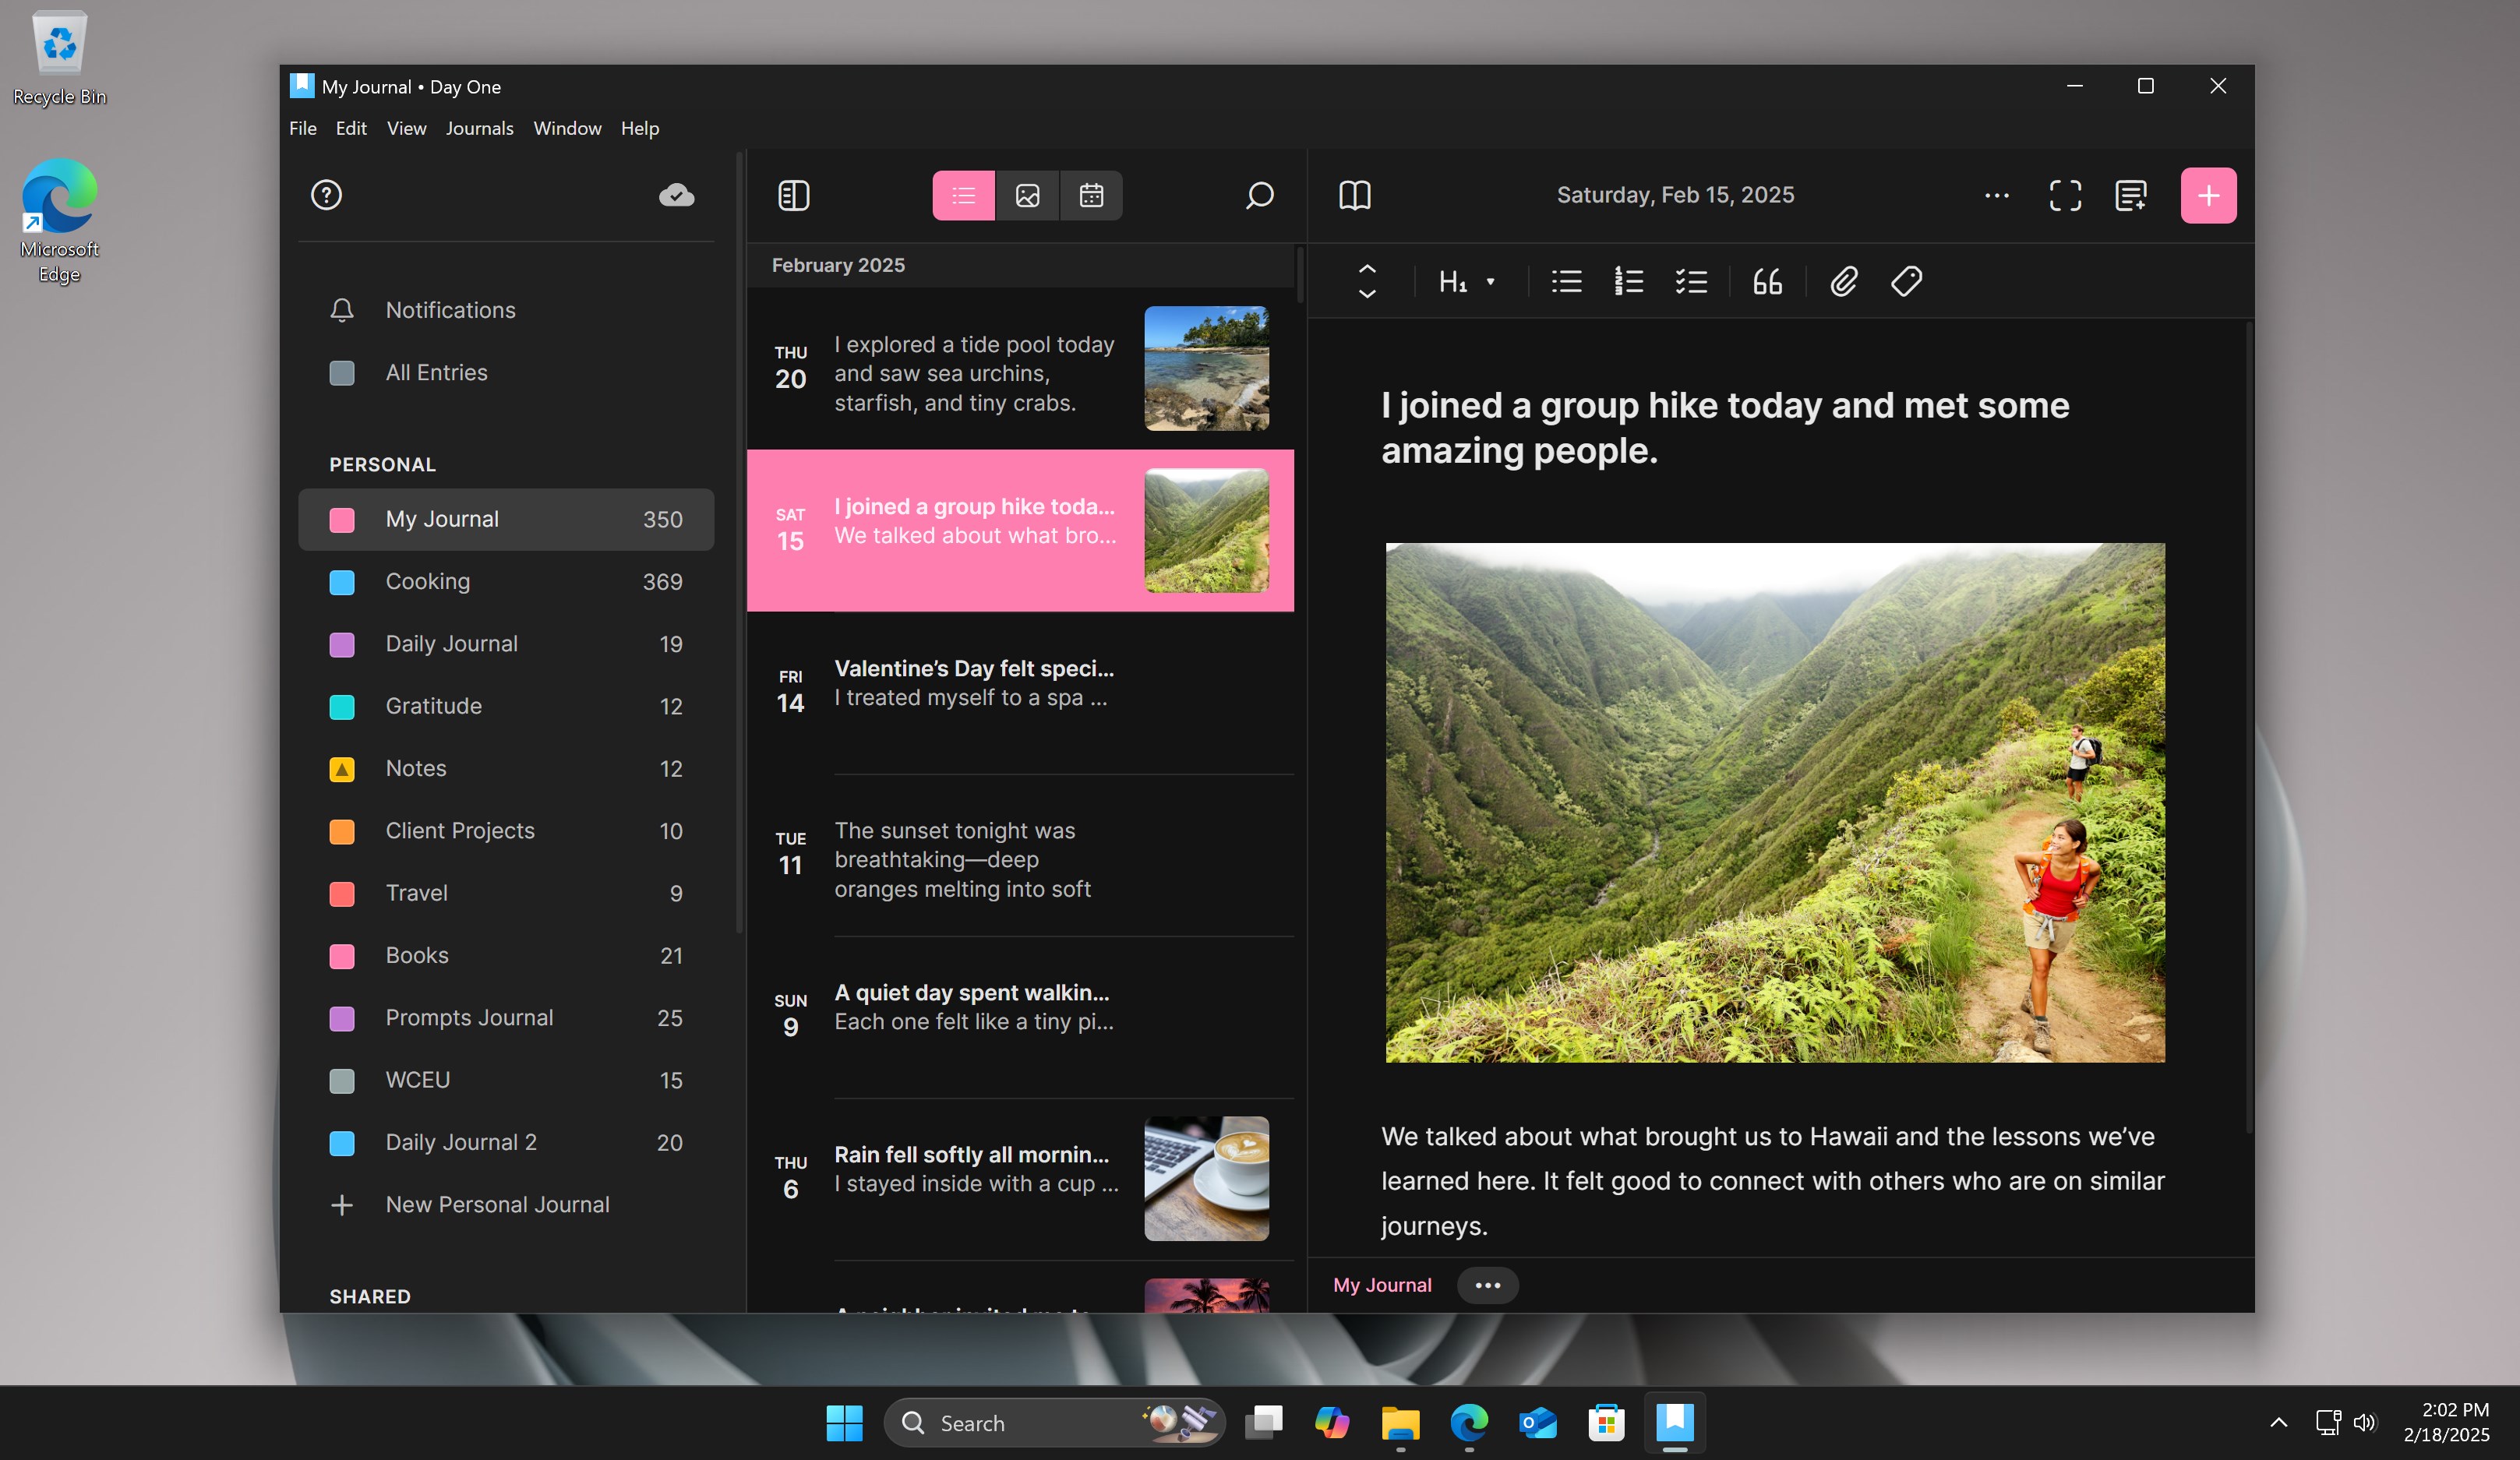Open the reader view book icon
This screenshot has height=1460, width=2520.
click(1355, 195)
